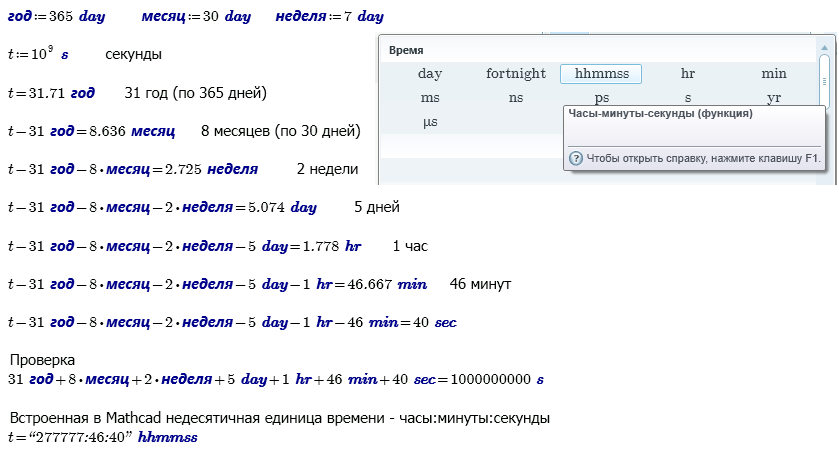Click the Время section header

(406, 50)
